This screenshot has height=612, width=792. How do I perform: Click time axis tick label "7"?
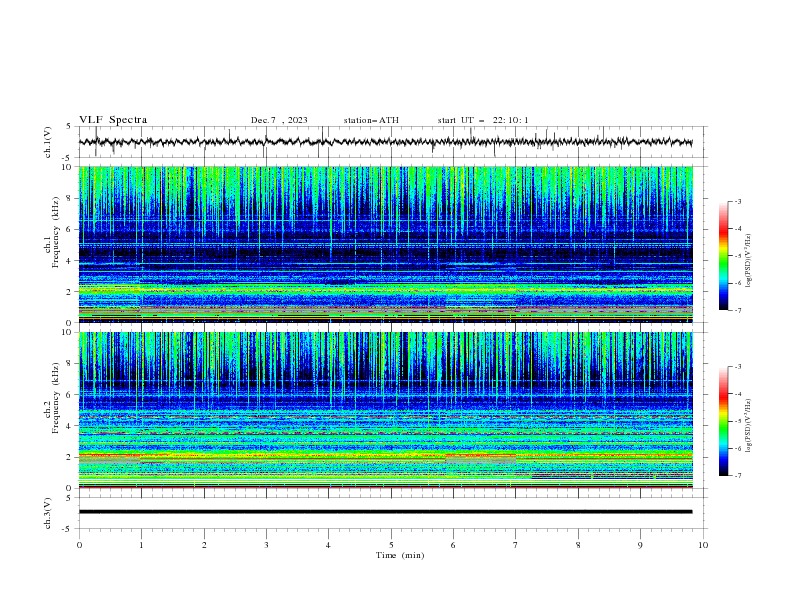516,545
